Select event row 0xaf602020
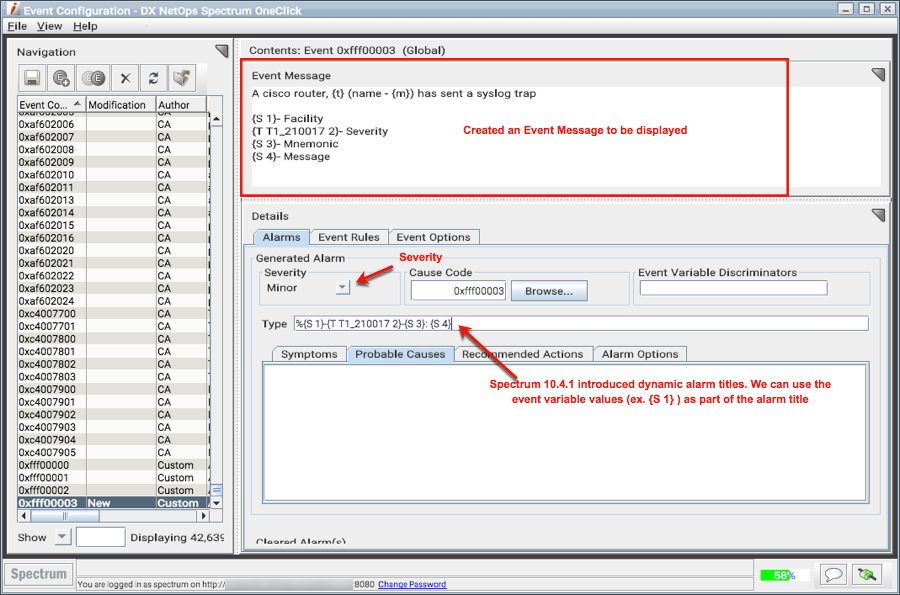900x595 pixels. [x=112, y=251]
